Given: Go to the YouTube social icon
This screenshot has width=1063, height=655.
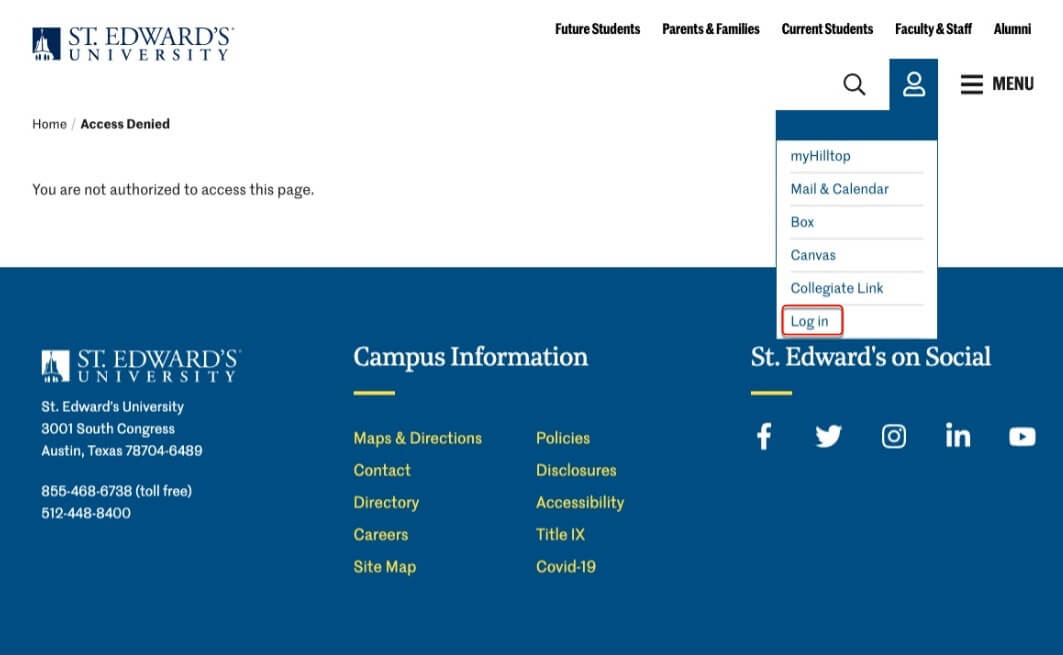Looking at the screenshot, I should pos(1022,436).
